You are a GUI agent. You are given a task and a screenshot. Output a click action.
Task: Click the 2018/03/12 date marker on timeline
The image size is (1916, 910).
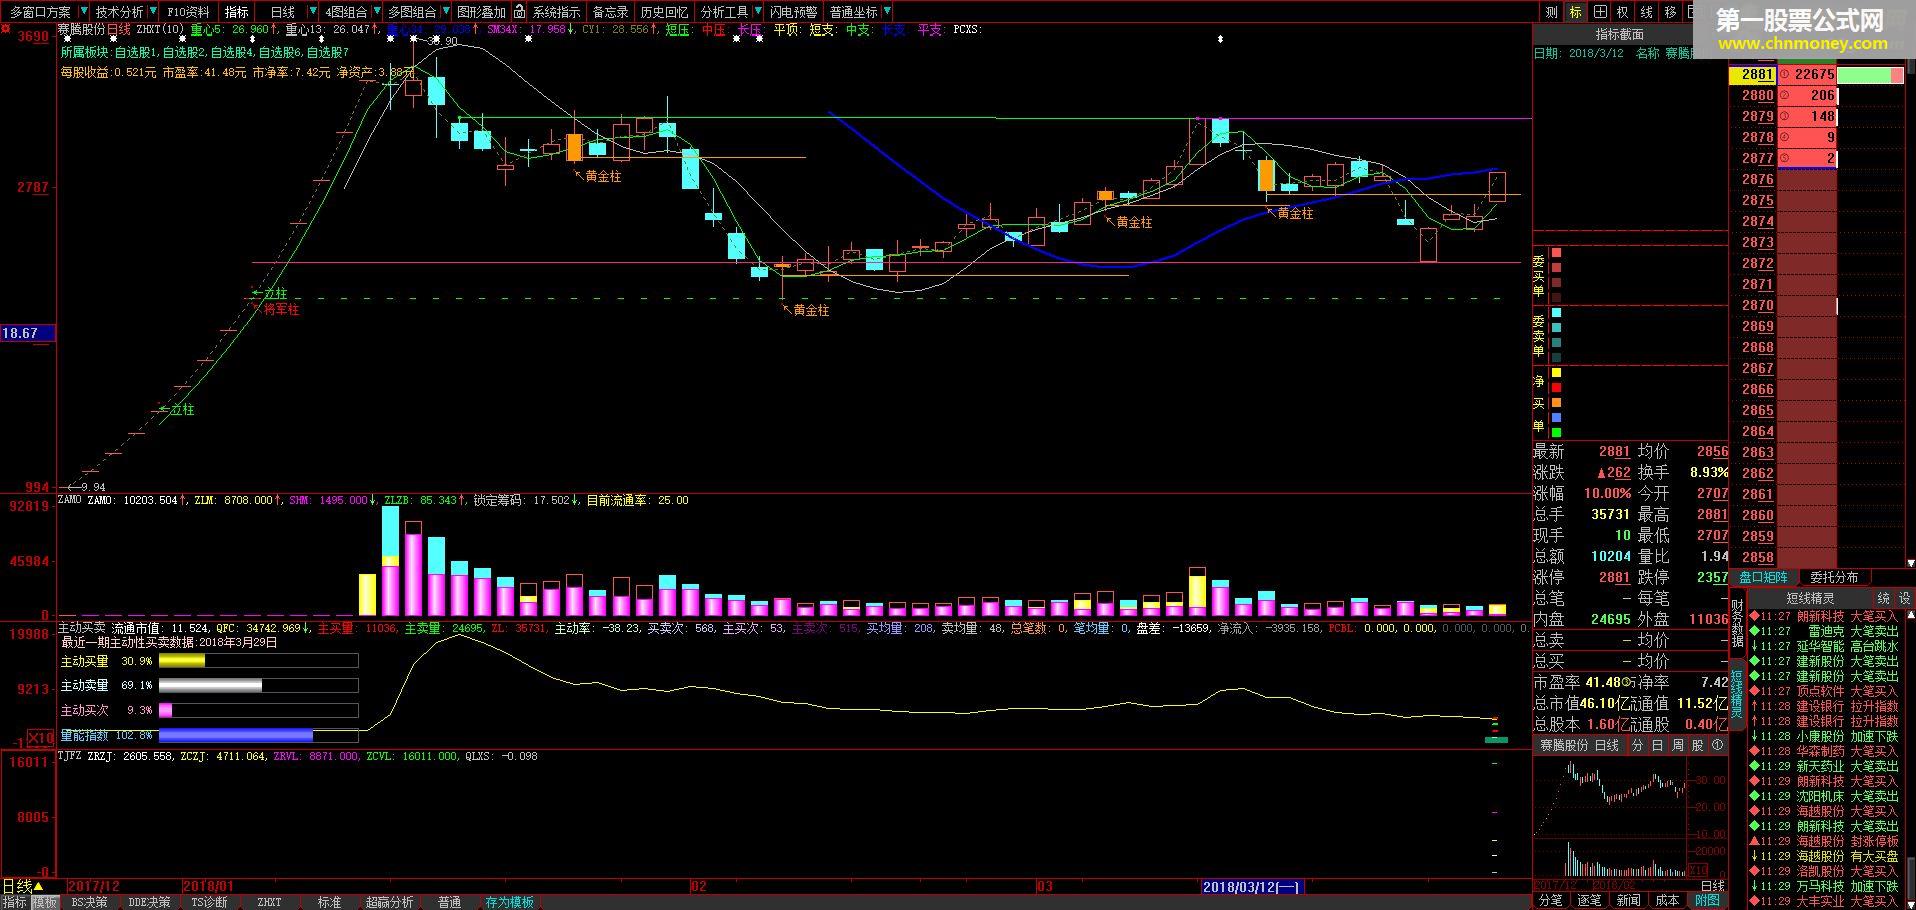pyautogui.click(x=1251, y=887)
